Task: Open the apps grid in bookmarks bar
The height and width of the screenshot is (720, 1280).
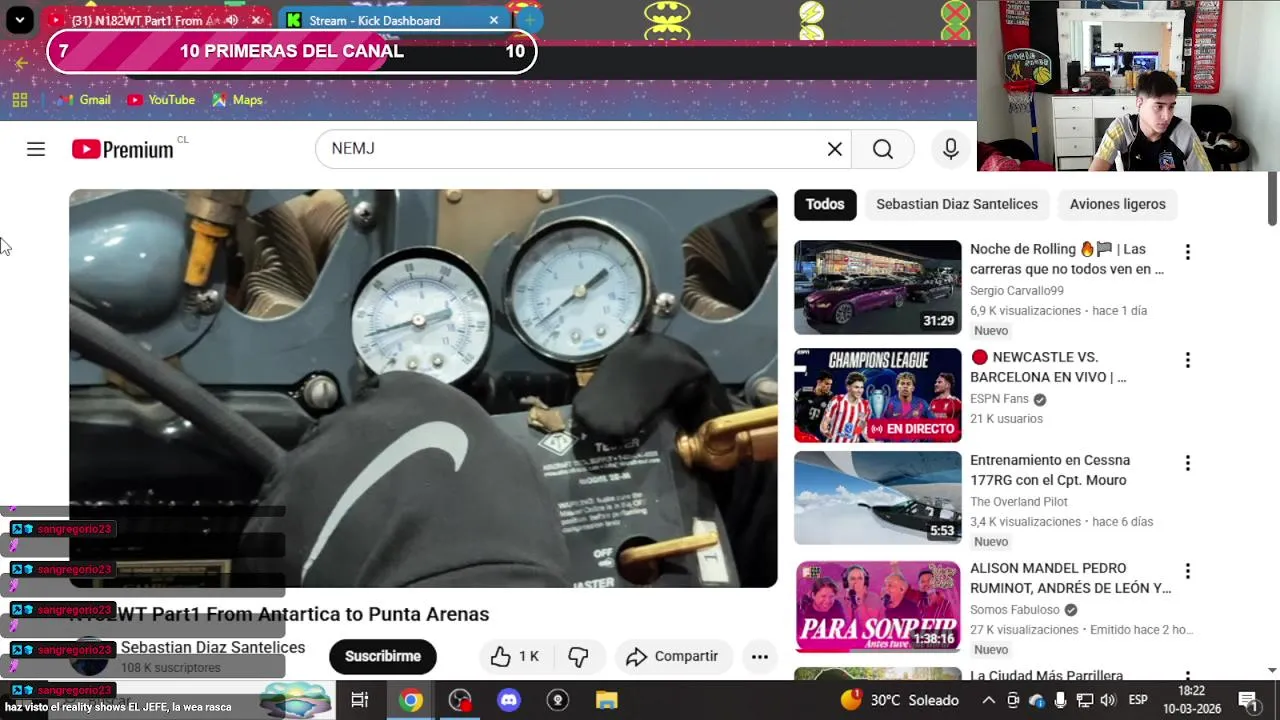Action: pos(19,100)
